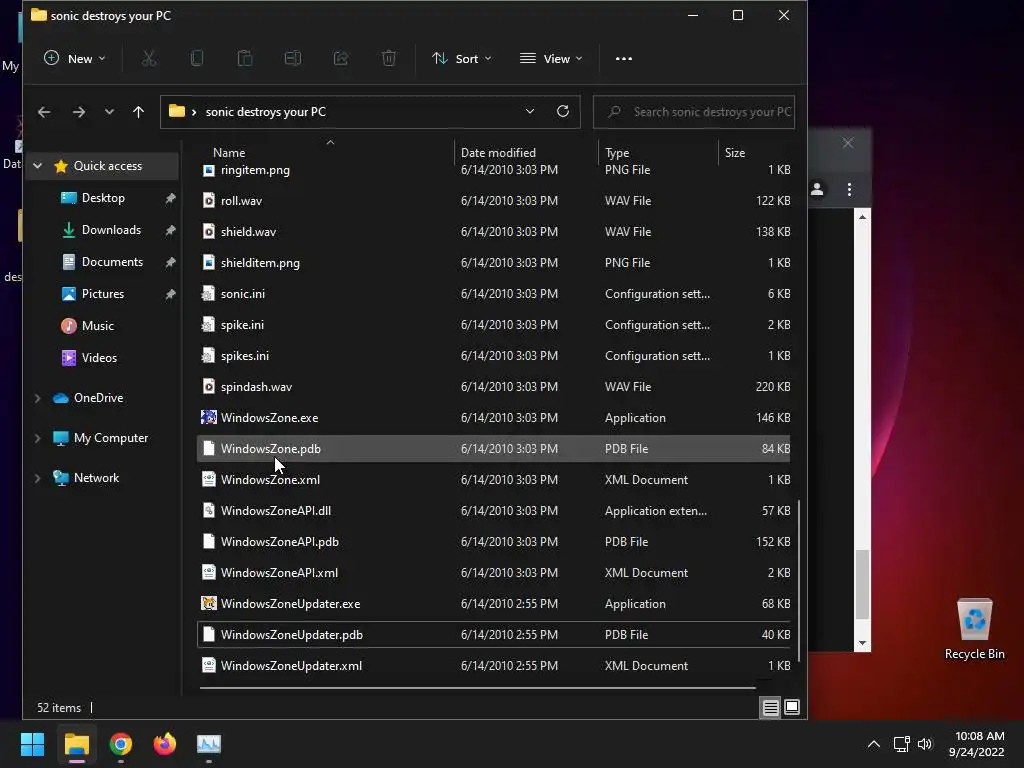
Task: Click the search box for this folder
Action: tap(694, 112)
